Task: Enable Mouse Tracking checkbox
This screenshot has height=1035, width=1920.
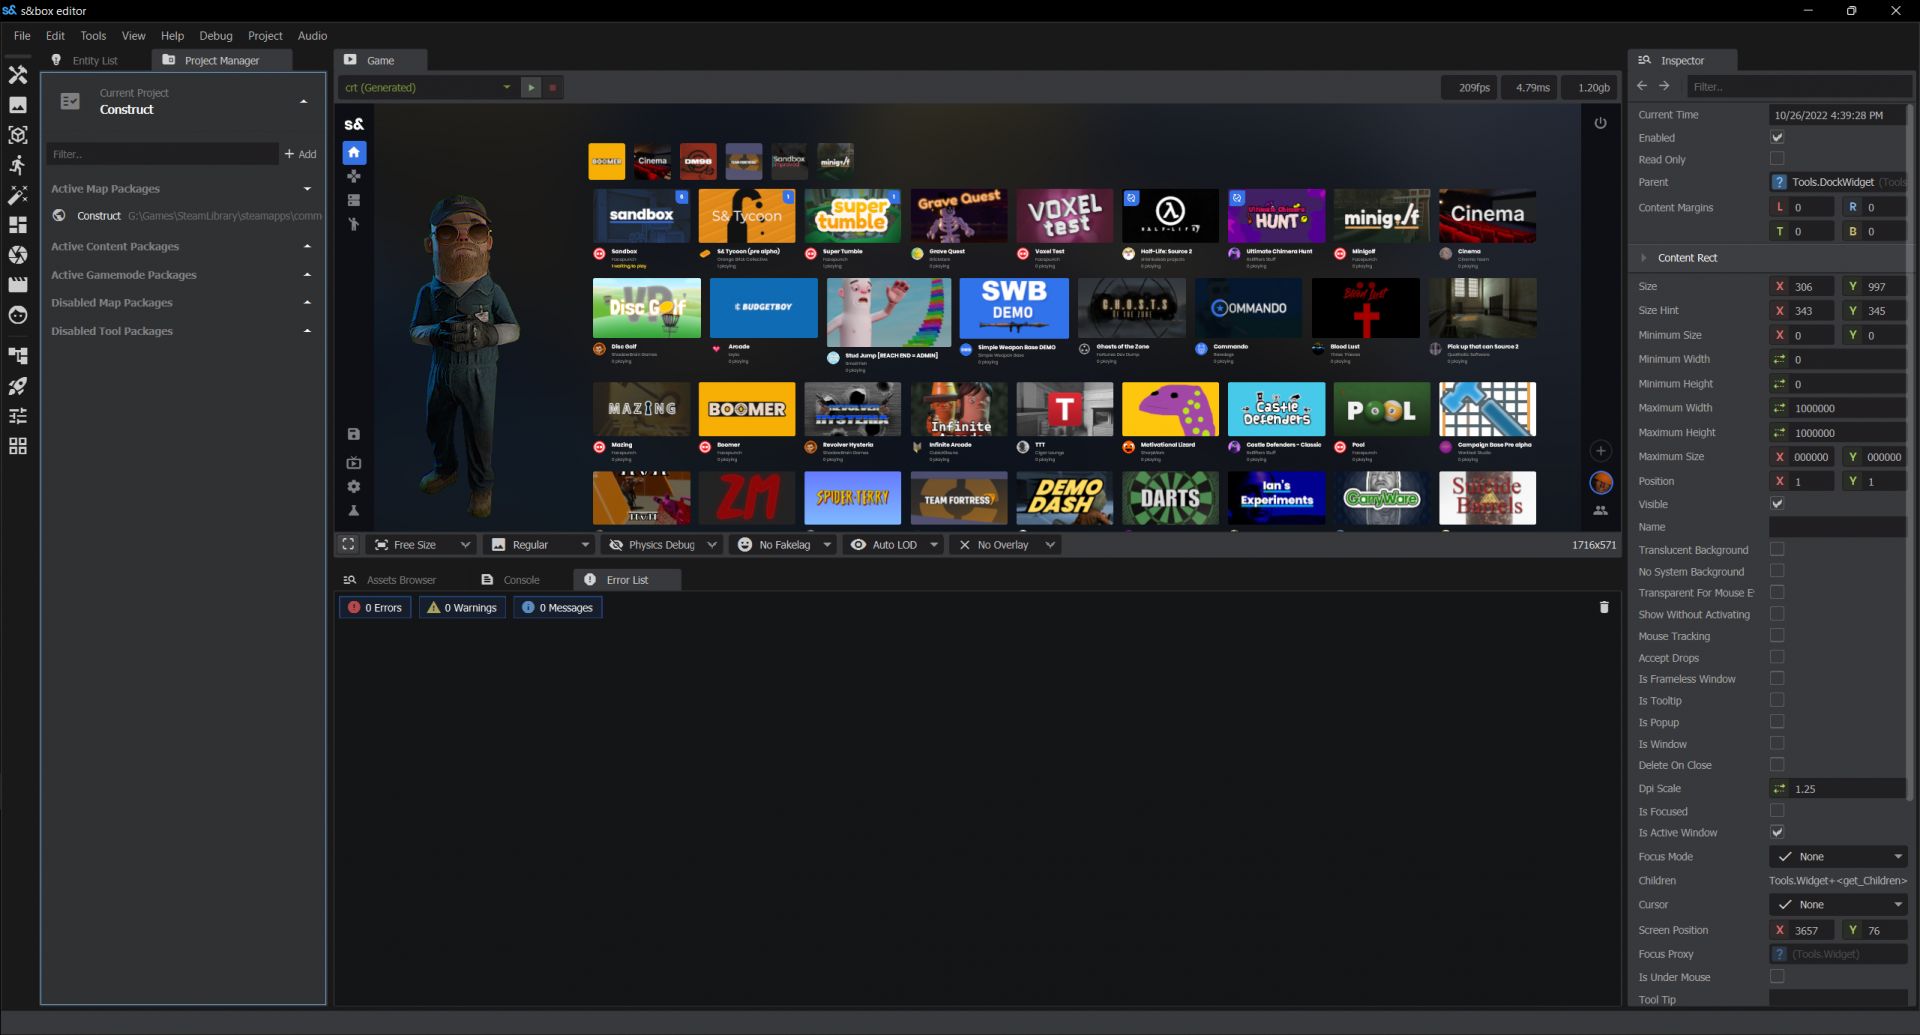Action: tap(1777, 636)
